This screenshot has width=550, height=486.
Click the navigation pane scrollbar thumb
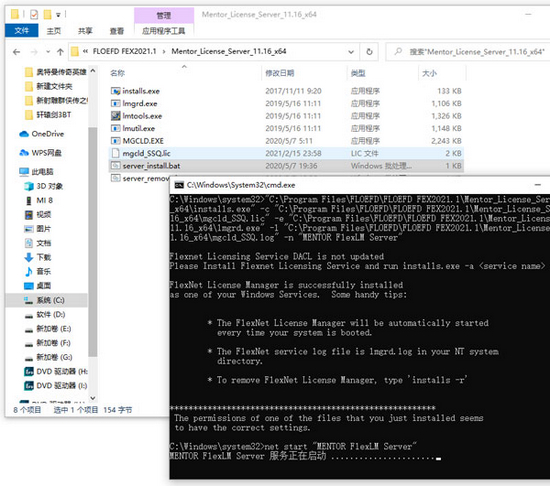(93, 242)
